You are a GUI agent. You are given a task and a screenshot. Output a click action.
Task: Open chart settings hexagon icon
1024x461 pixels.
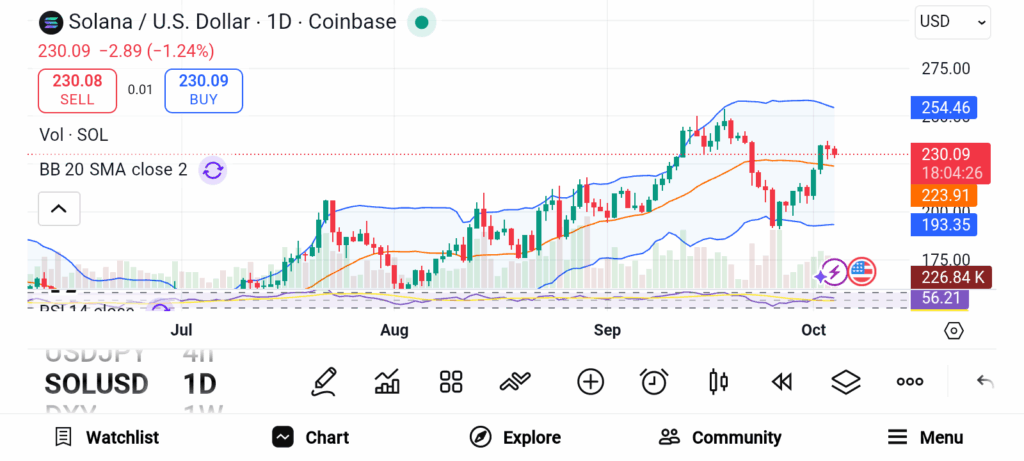click(x=953, y=330)
